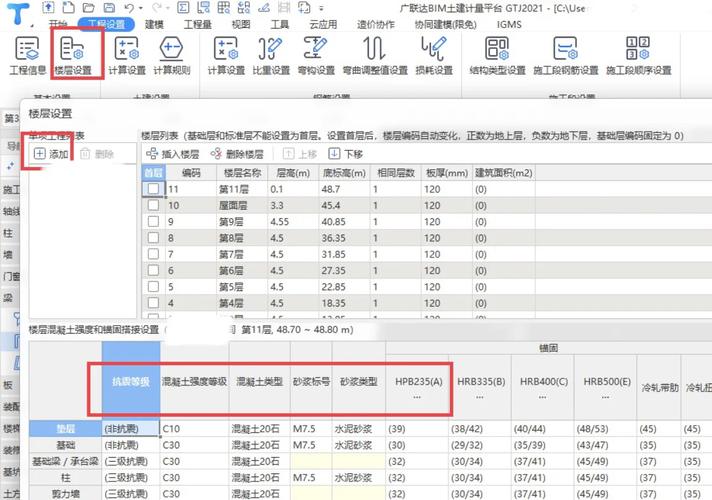
Task: Click the undo arrow icon
Action: click(x=129, y=8)
